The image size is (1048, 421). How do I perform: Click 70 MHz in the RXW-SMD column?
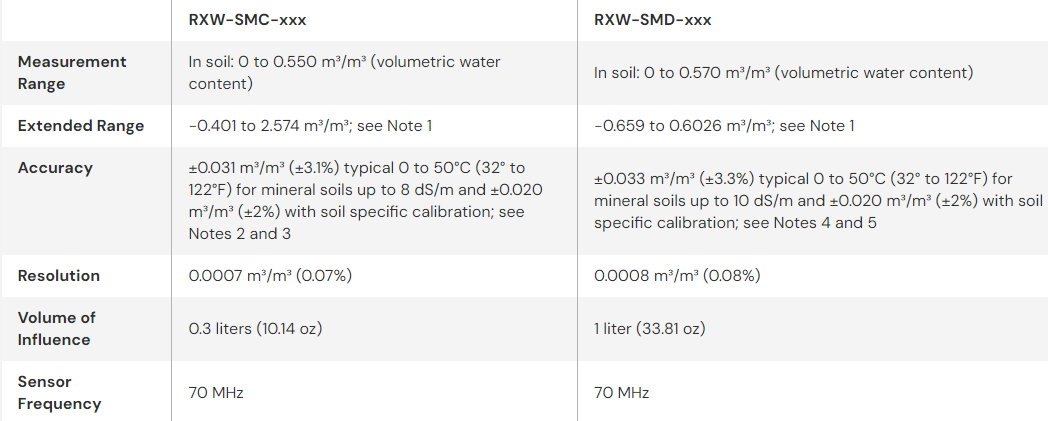pos(621,393)
